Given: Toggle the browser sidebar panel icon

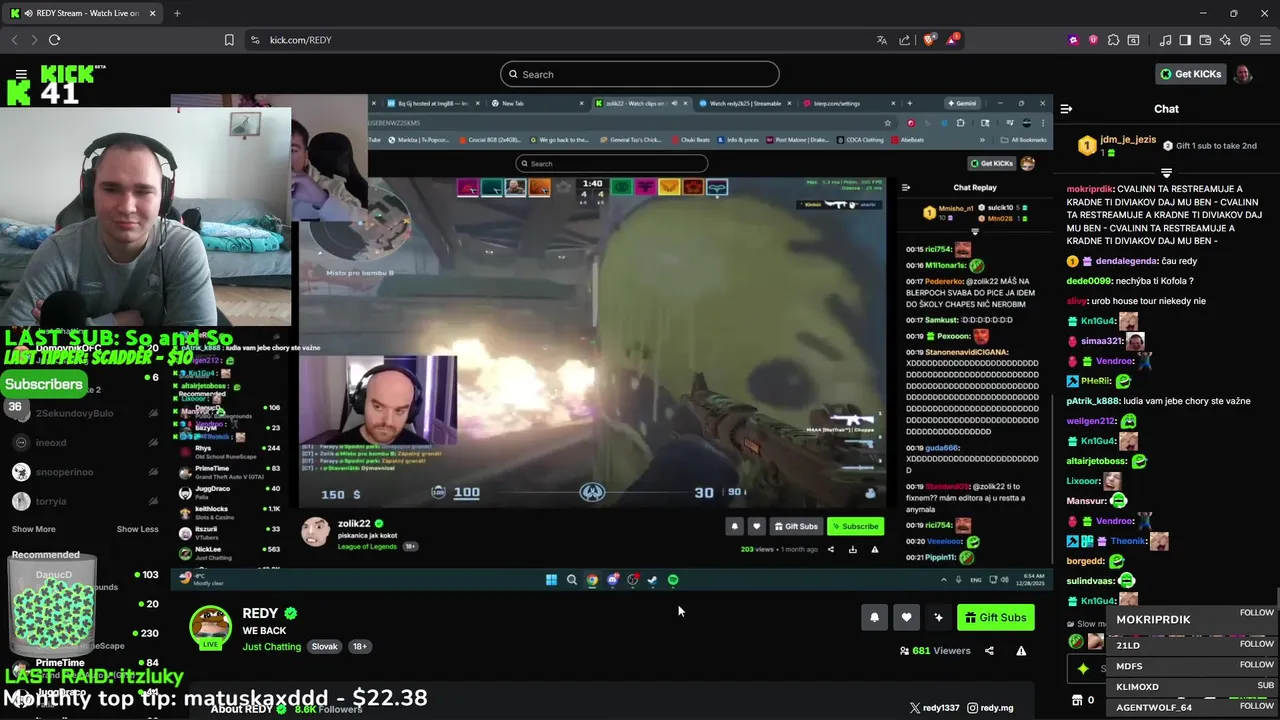Looking at the screenshot, I should tap(1185, 40).
